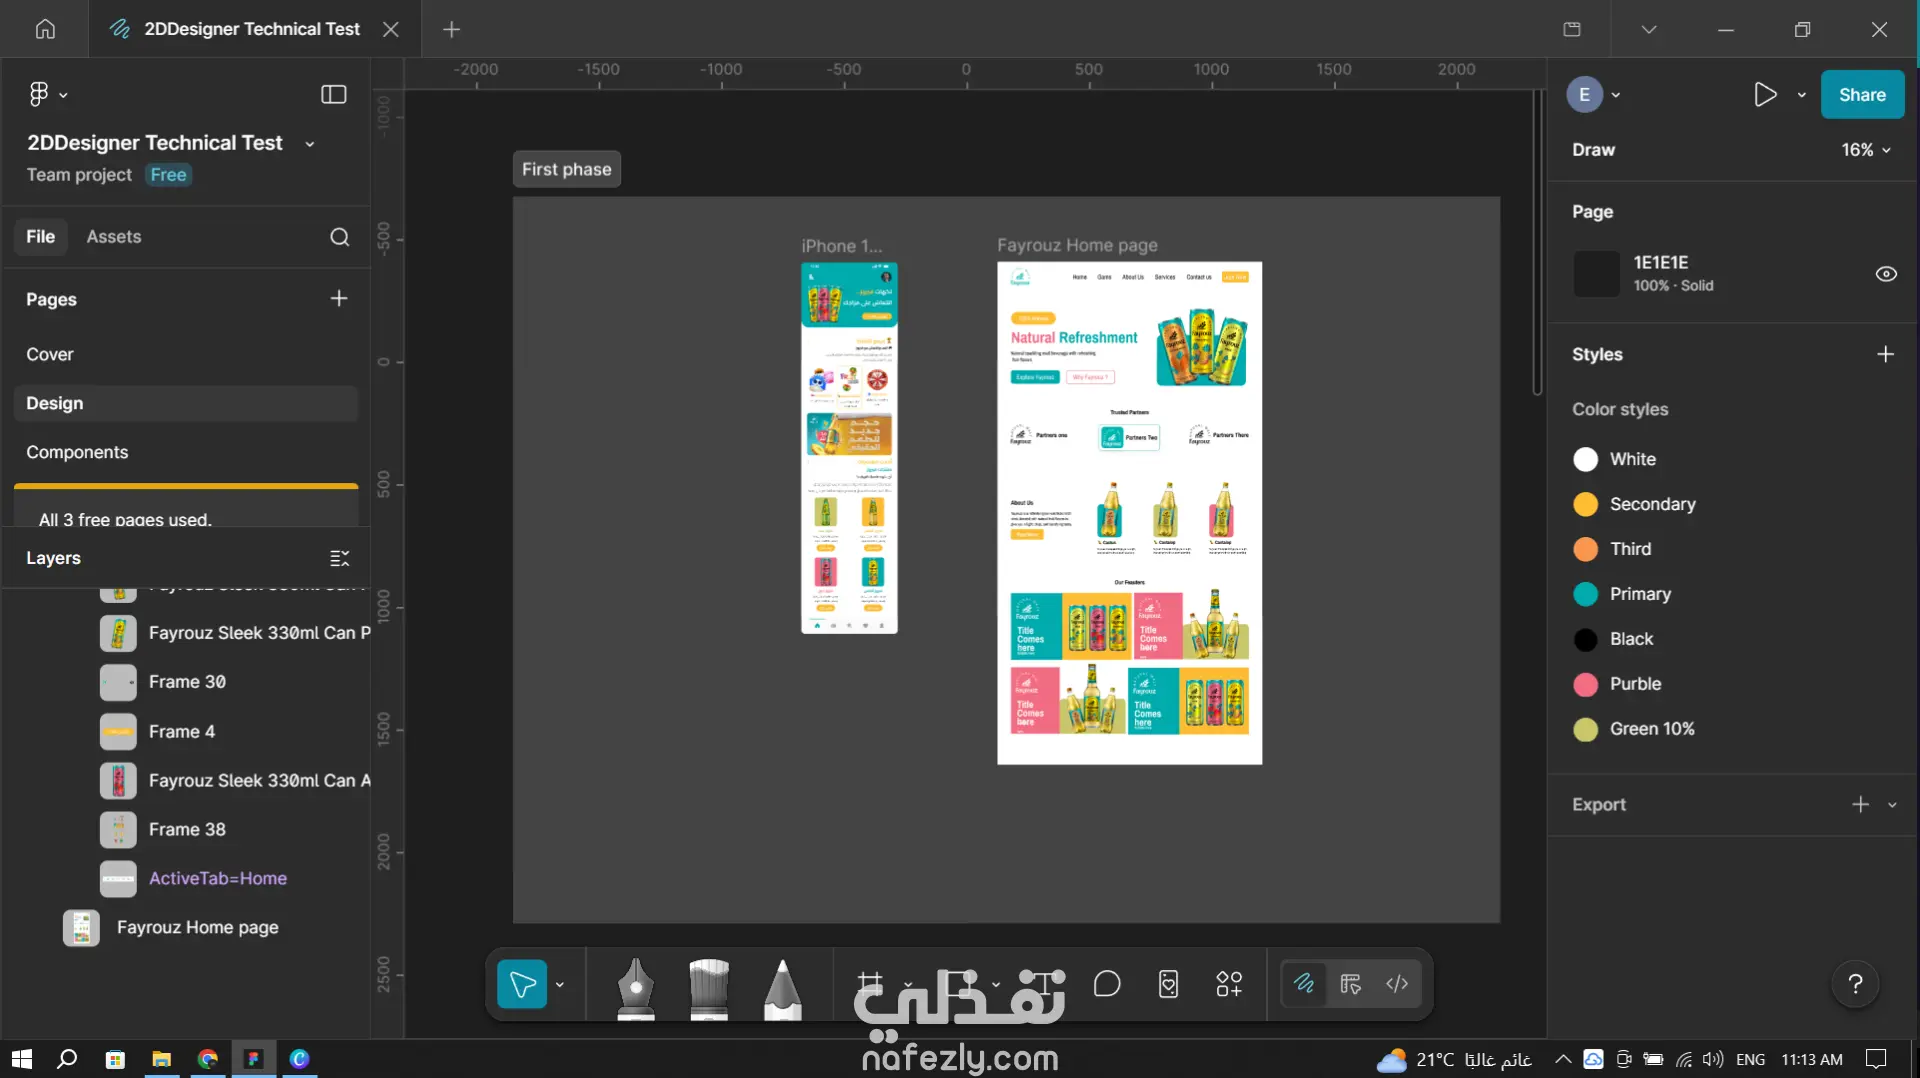This screenshot has height=1078, width=1920.
Task: Collapse all layers using the Layers icon
Action: click(x=340, y=558)
